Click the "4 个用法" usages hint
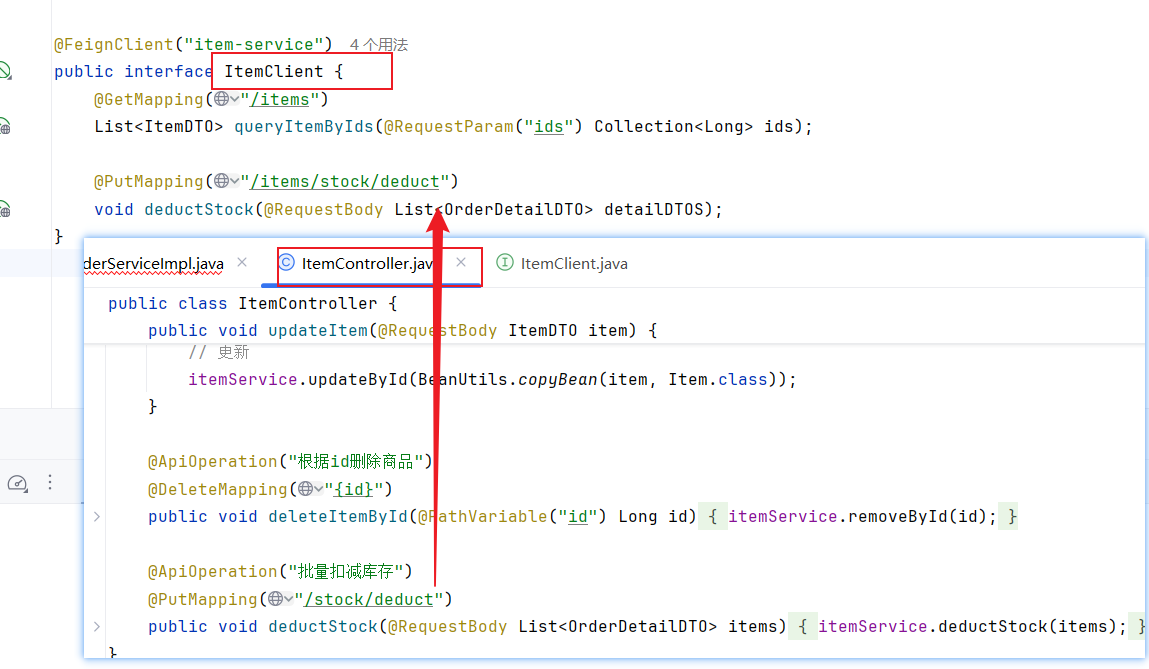Image resolution: width=1149 pixels, height=669 pixels. point(378,45)
